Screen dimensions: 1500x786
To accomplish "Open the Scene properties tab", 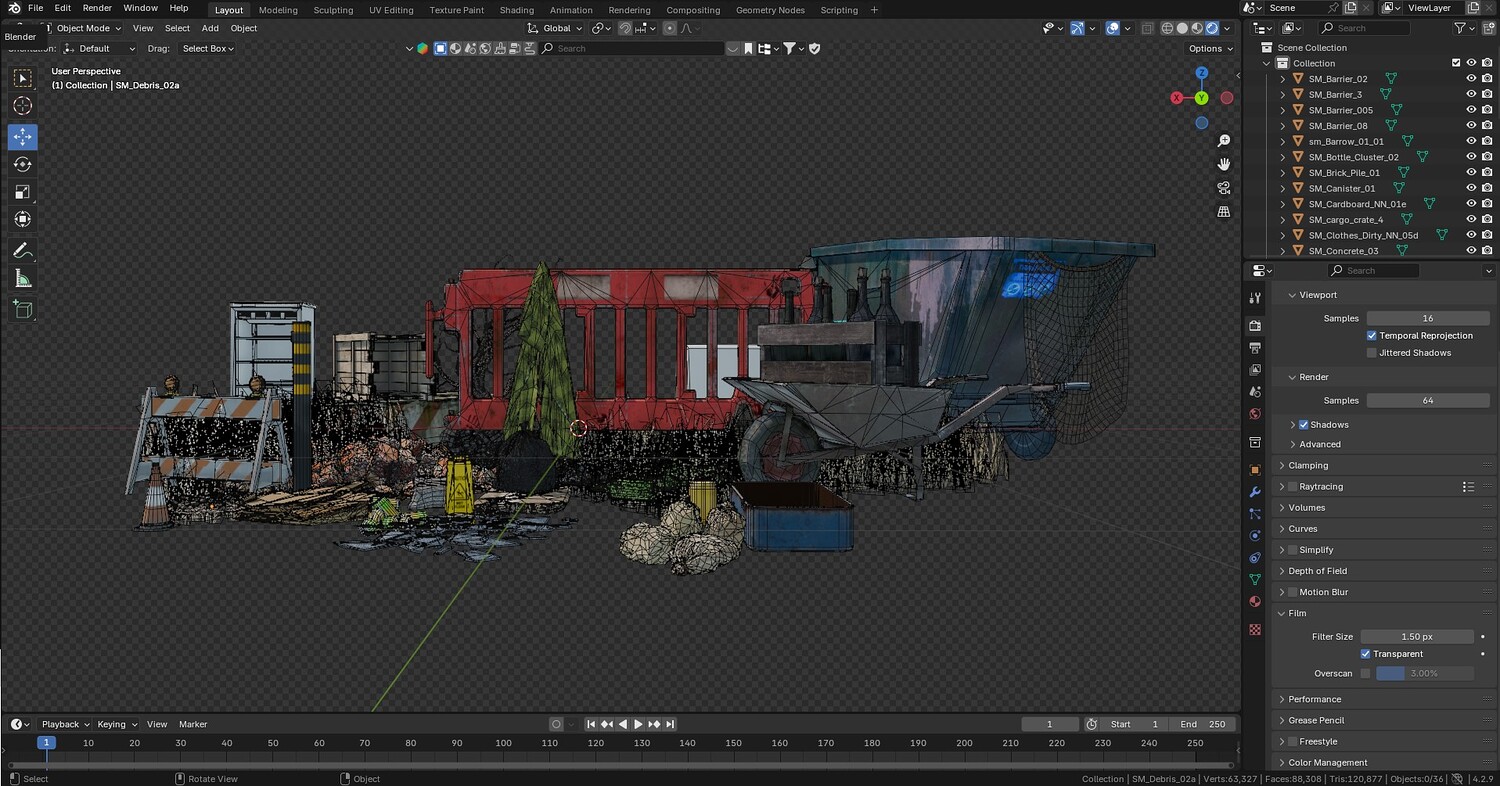I will tap(1255, 391).
